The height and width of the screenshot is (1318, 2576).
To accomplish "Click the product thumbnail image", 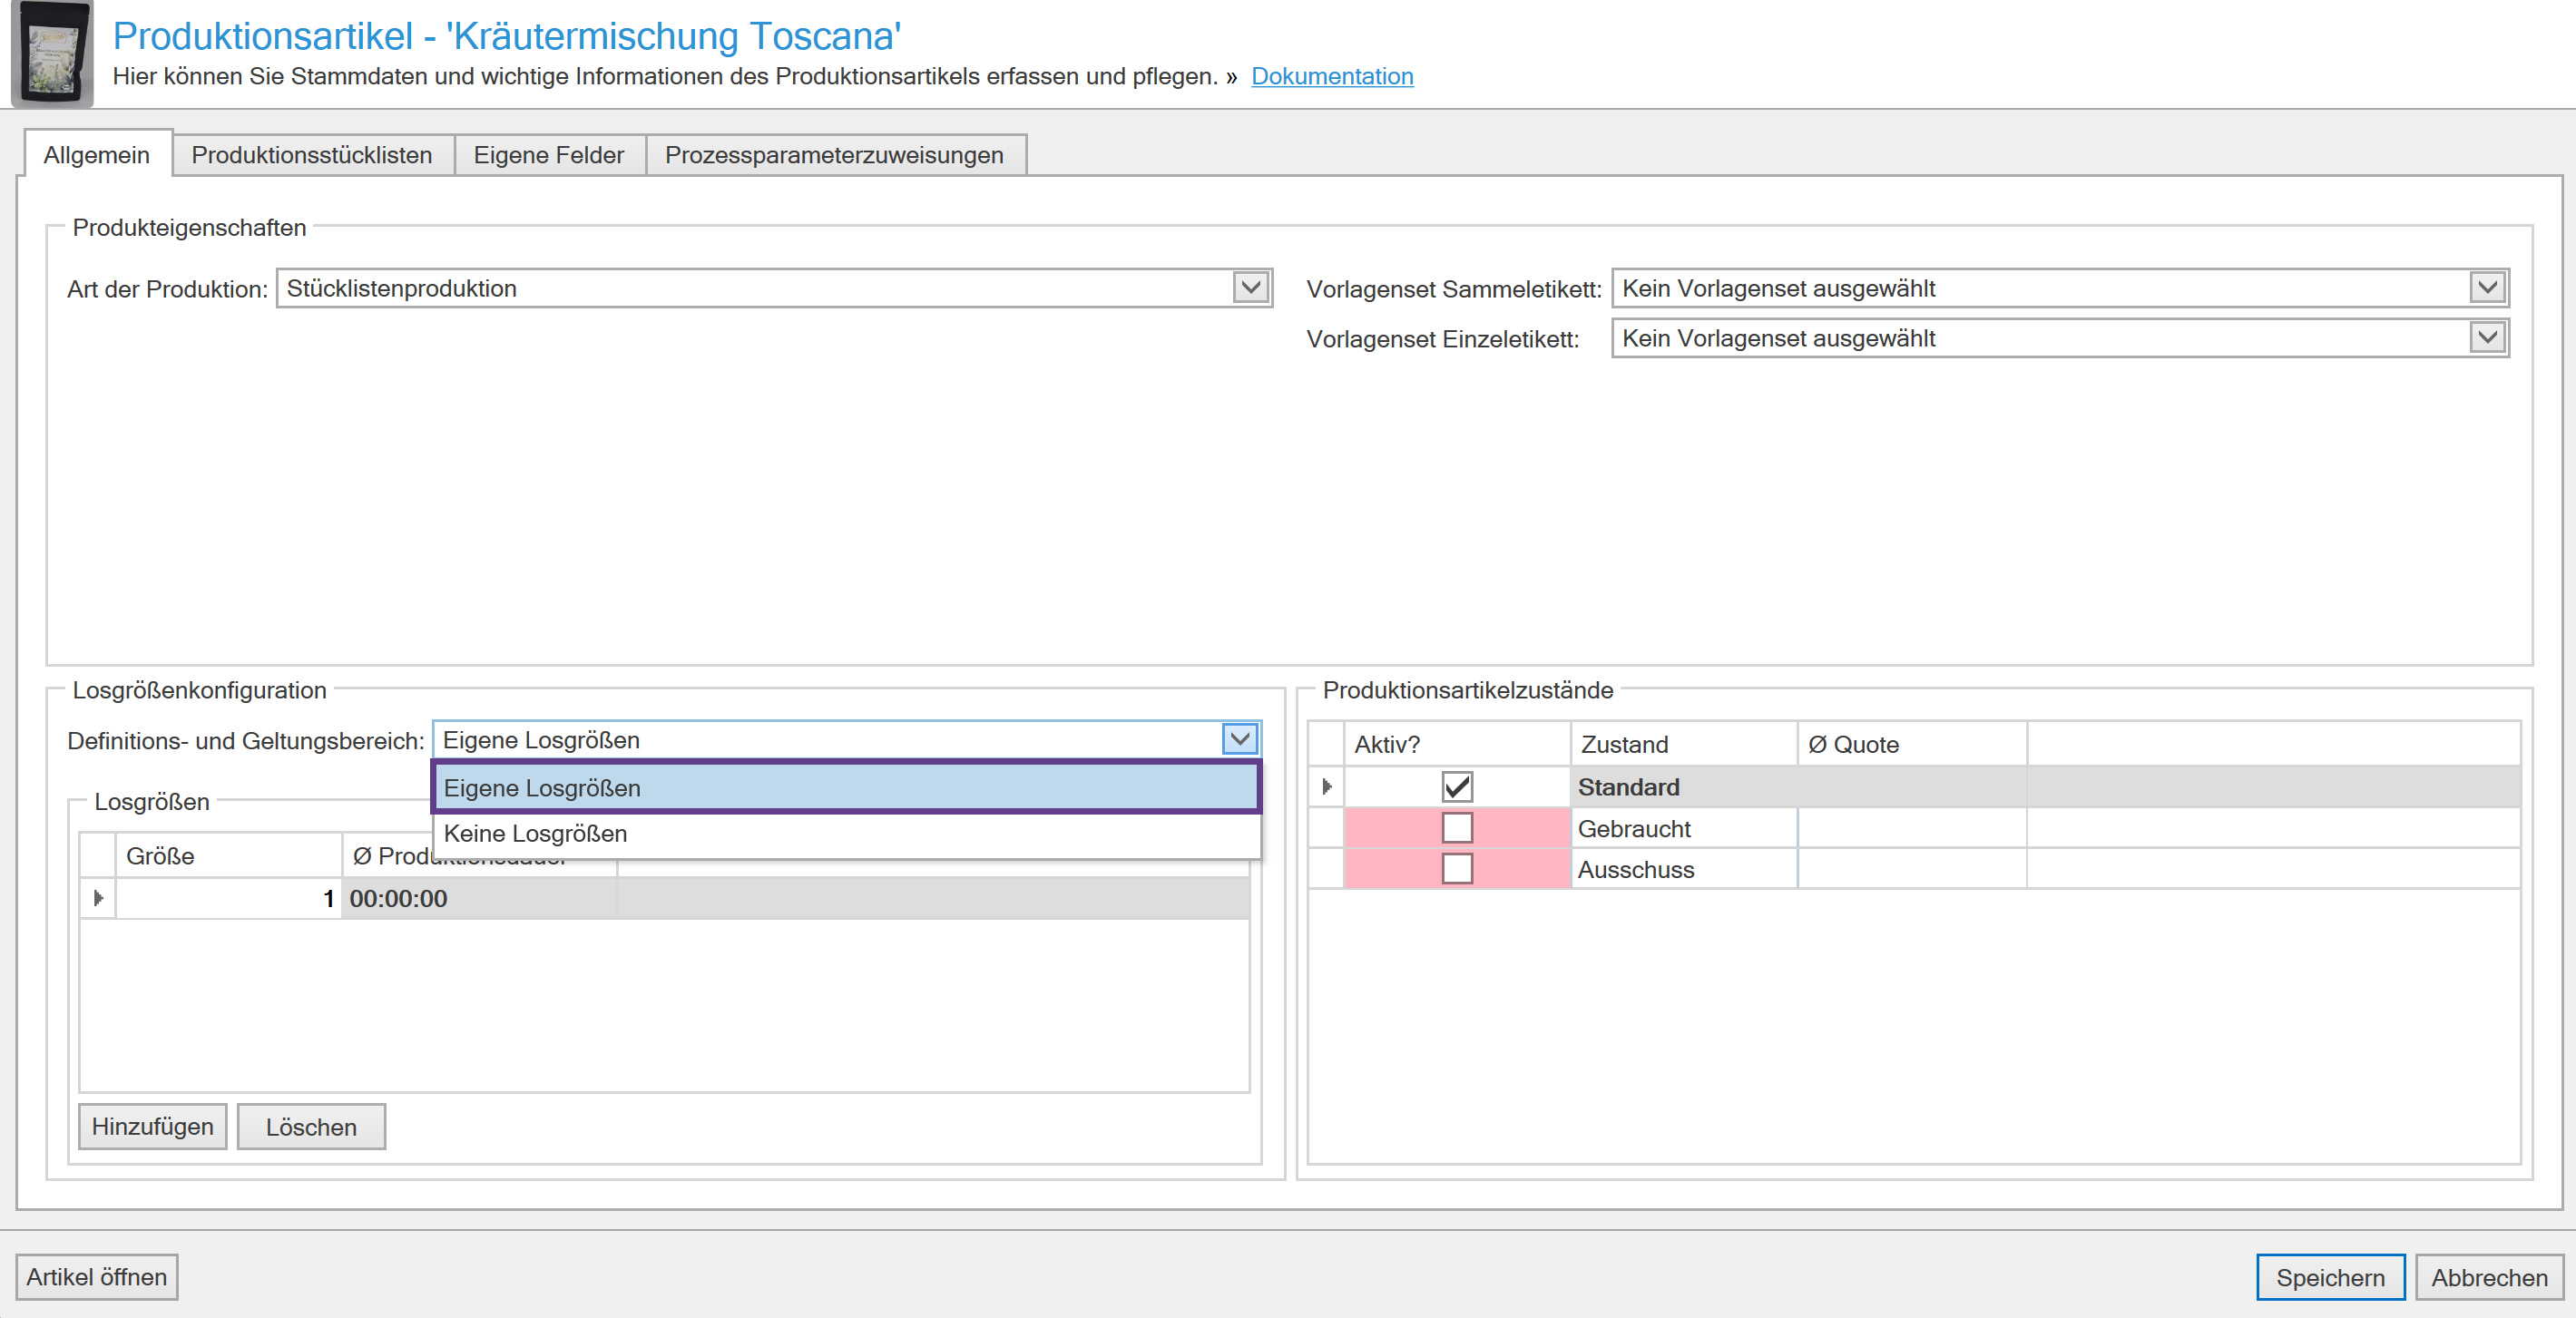I will coord(52,54).
